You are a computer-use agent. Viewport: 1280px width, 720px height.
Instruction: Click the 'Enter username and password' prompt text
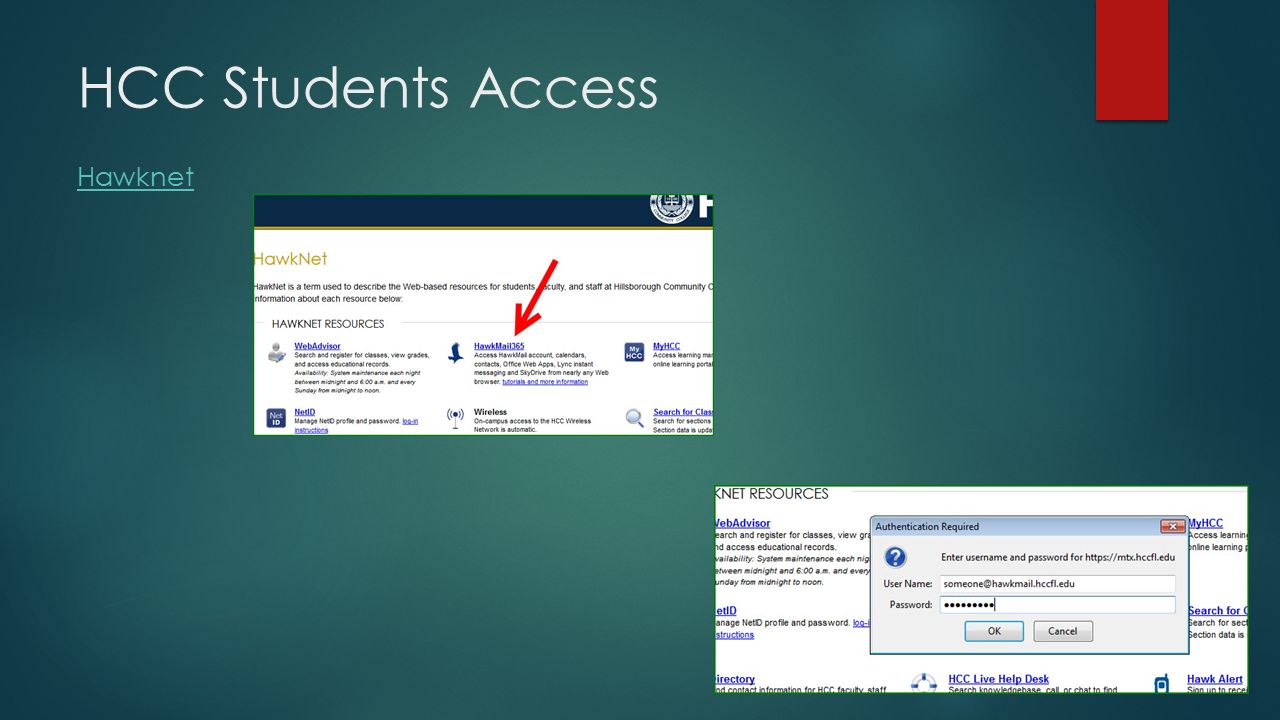[x=1058, y=557]
